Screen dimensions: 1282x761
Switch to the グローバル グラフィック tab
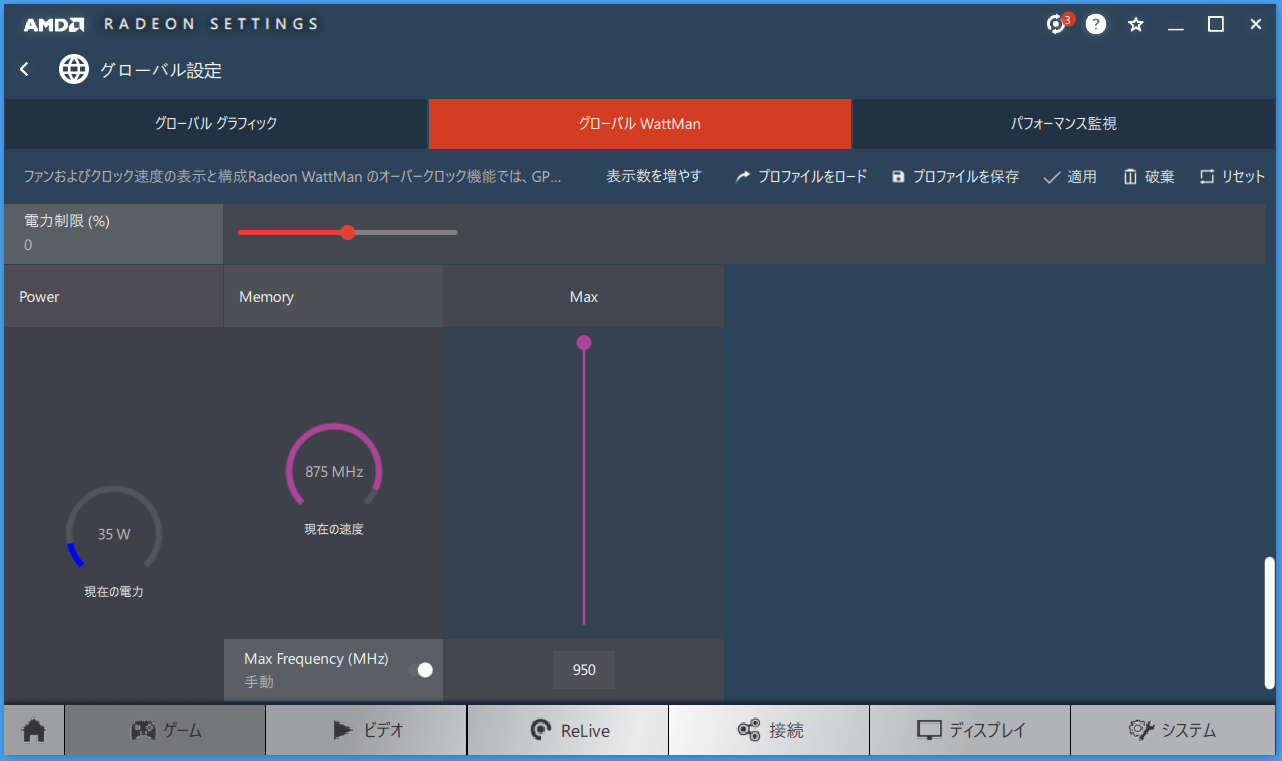(x=215, y=124)
